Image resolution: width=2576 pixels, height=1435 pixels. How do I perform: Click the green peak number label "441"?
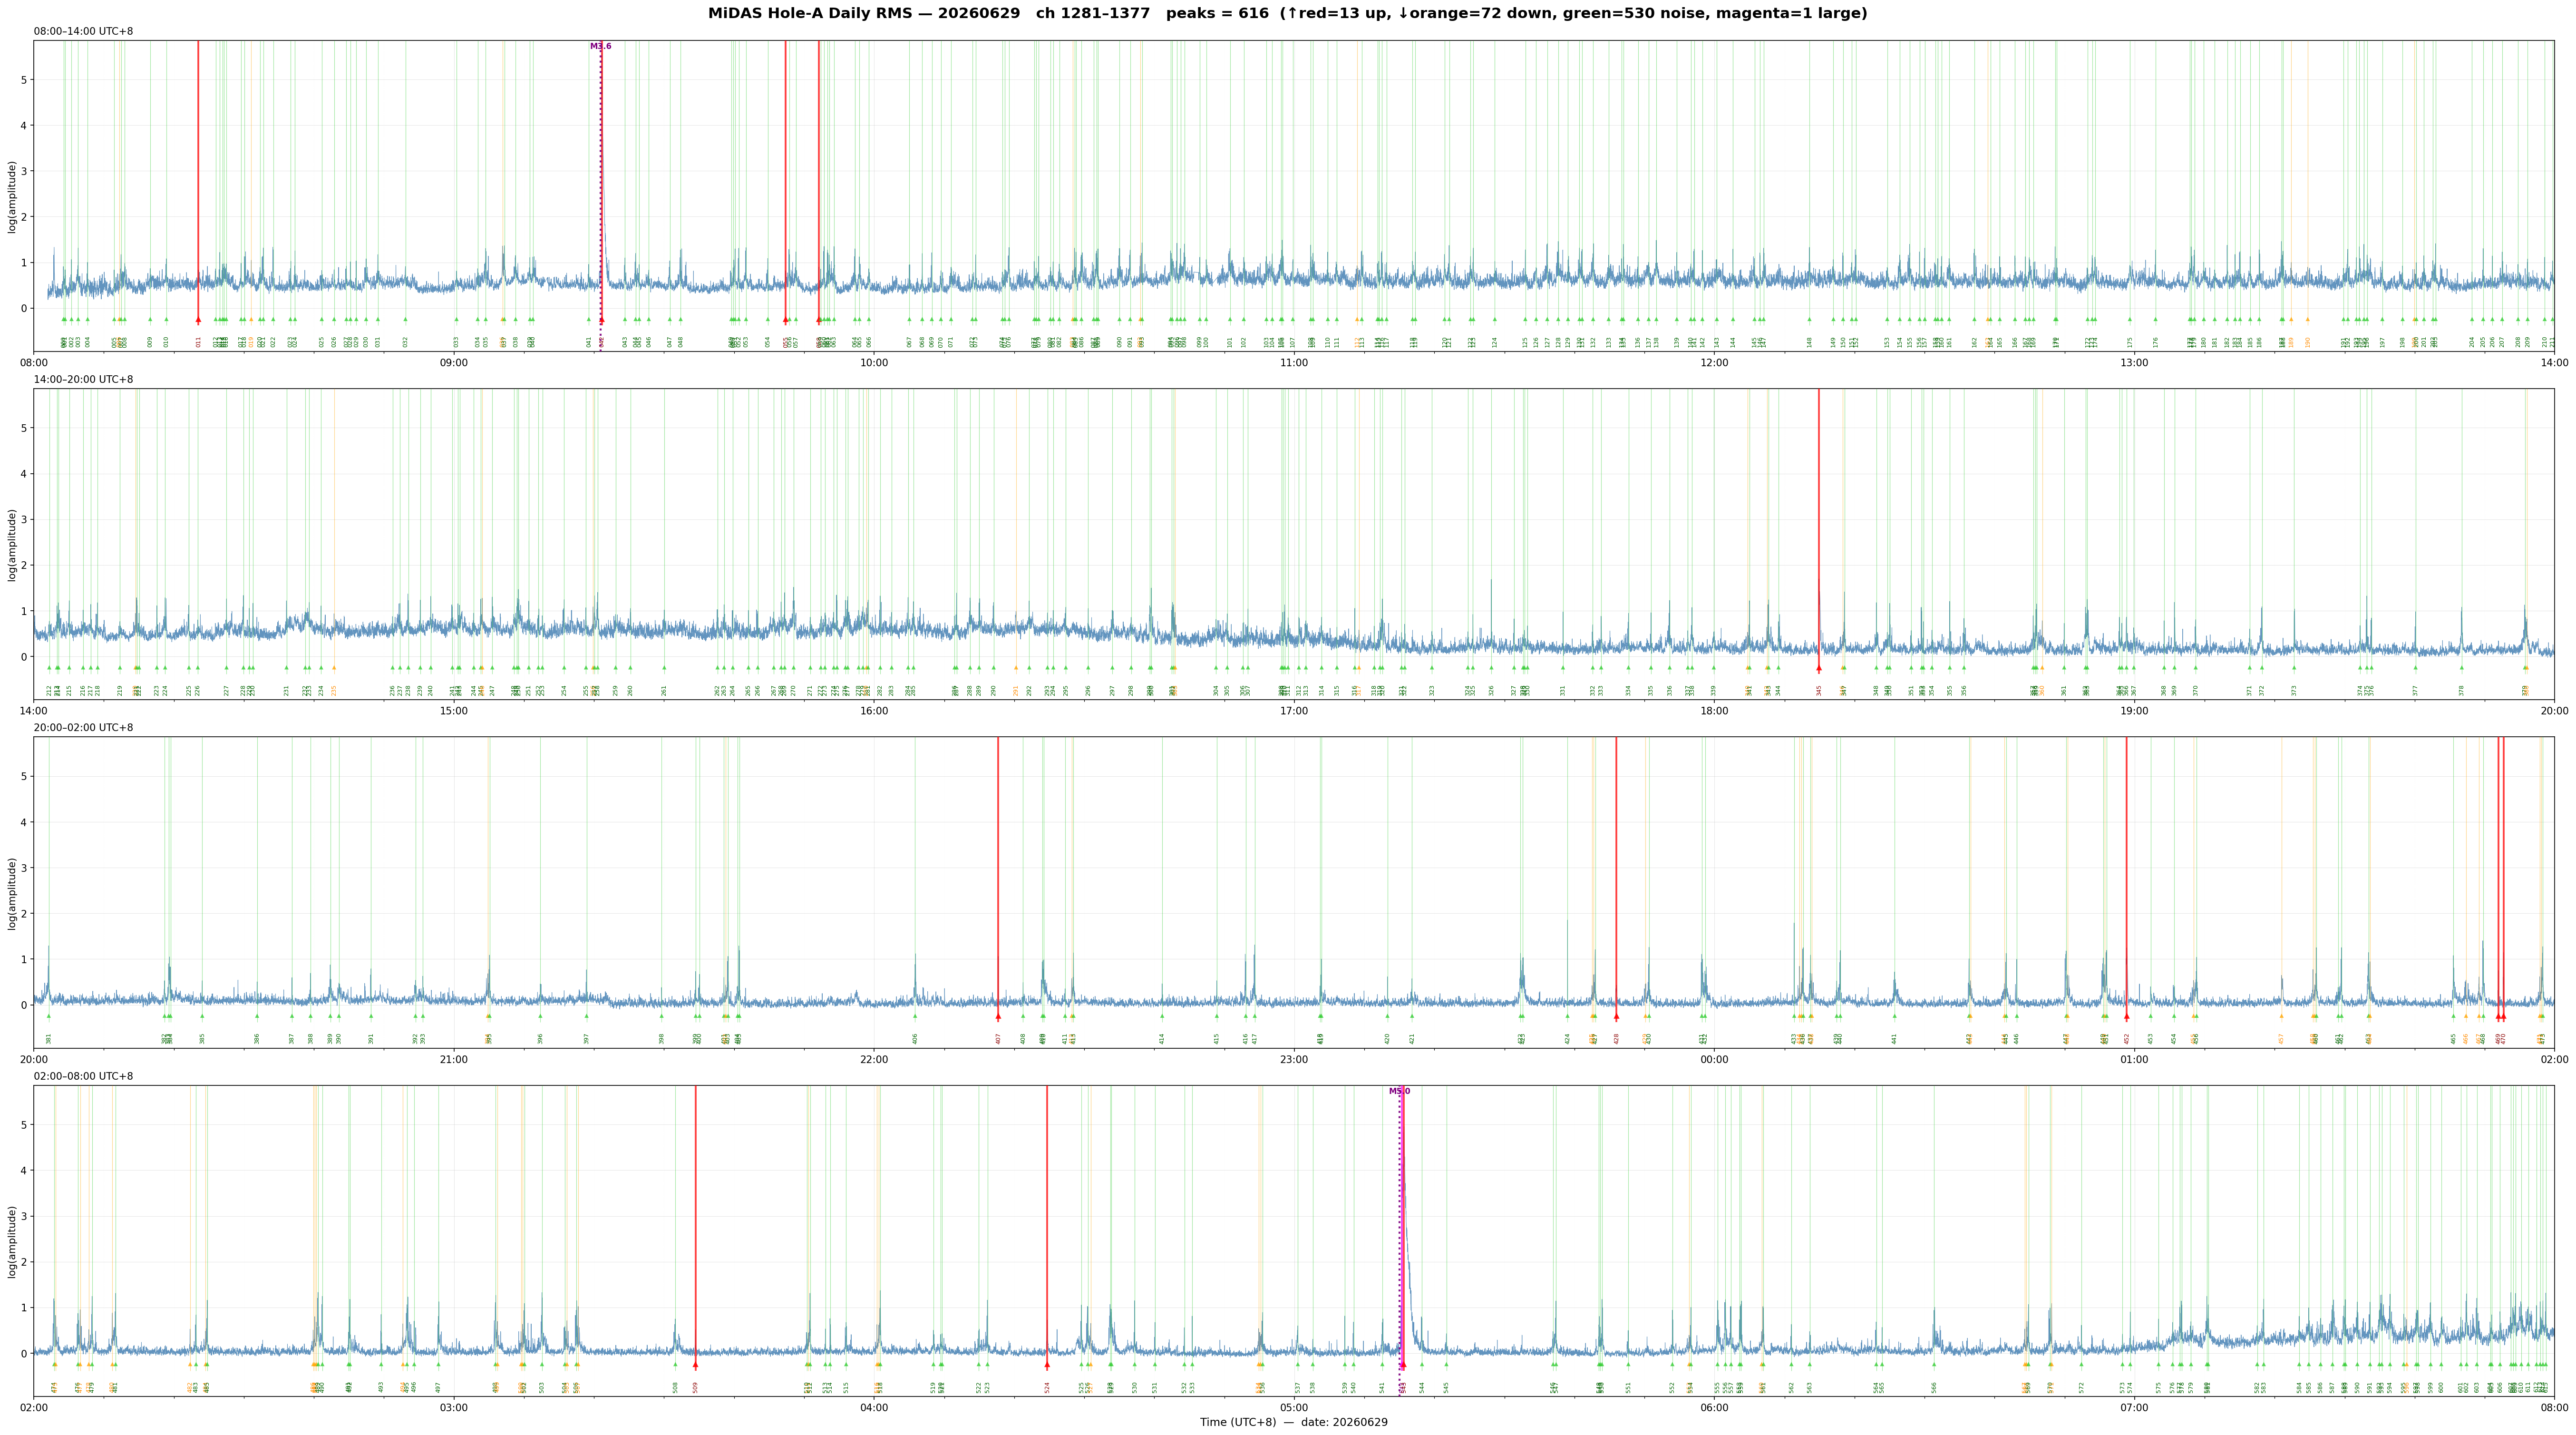pyautogui.click(x=1894, y=1039)
